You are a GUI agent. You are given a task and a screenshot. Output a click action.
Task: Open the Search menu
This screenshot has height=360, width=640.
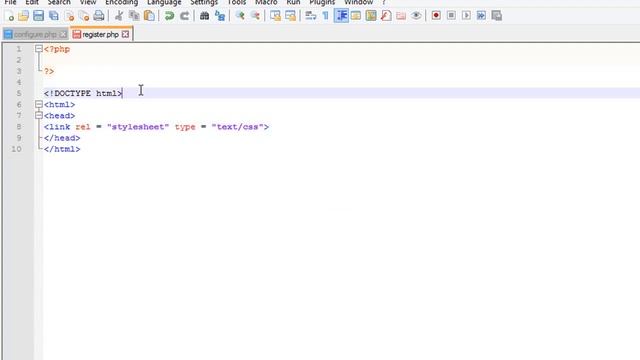click(x=59, y=2)
